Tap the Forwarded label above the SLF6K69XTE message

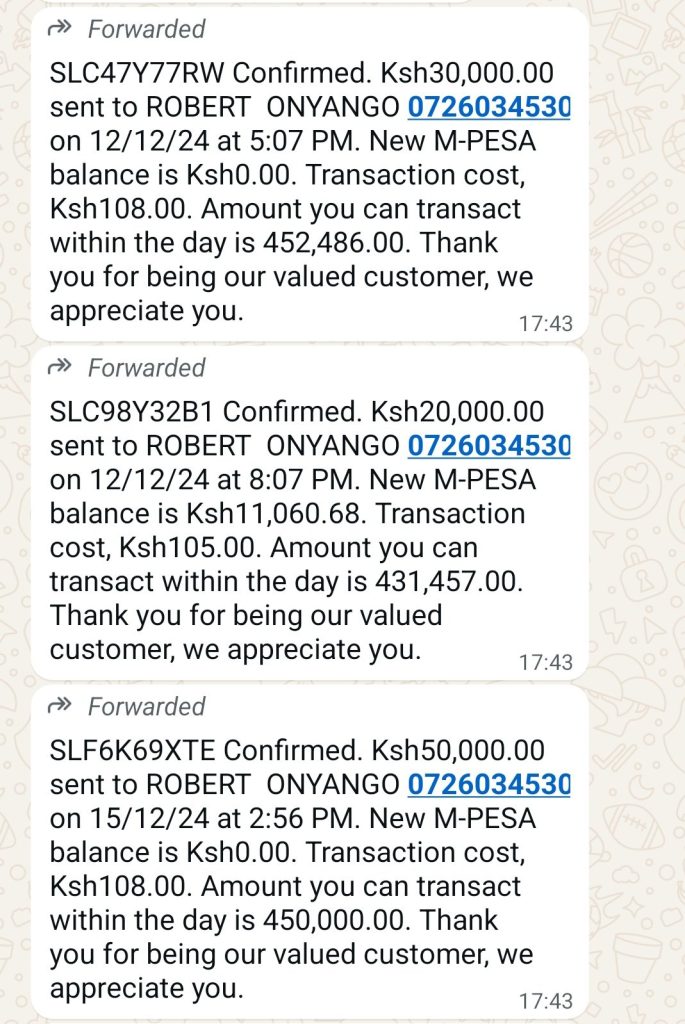(x=146, y=706)
